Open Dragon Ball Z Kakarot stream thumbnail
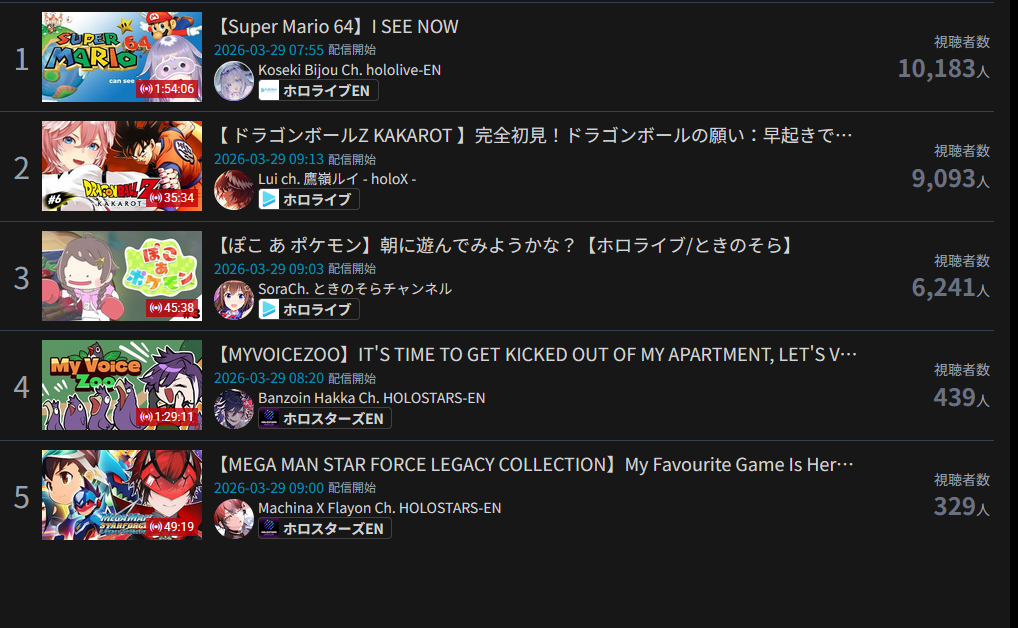This screenshot has width=1018, height=628. (x=122, y=166)
